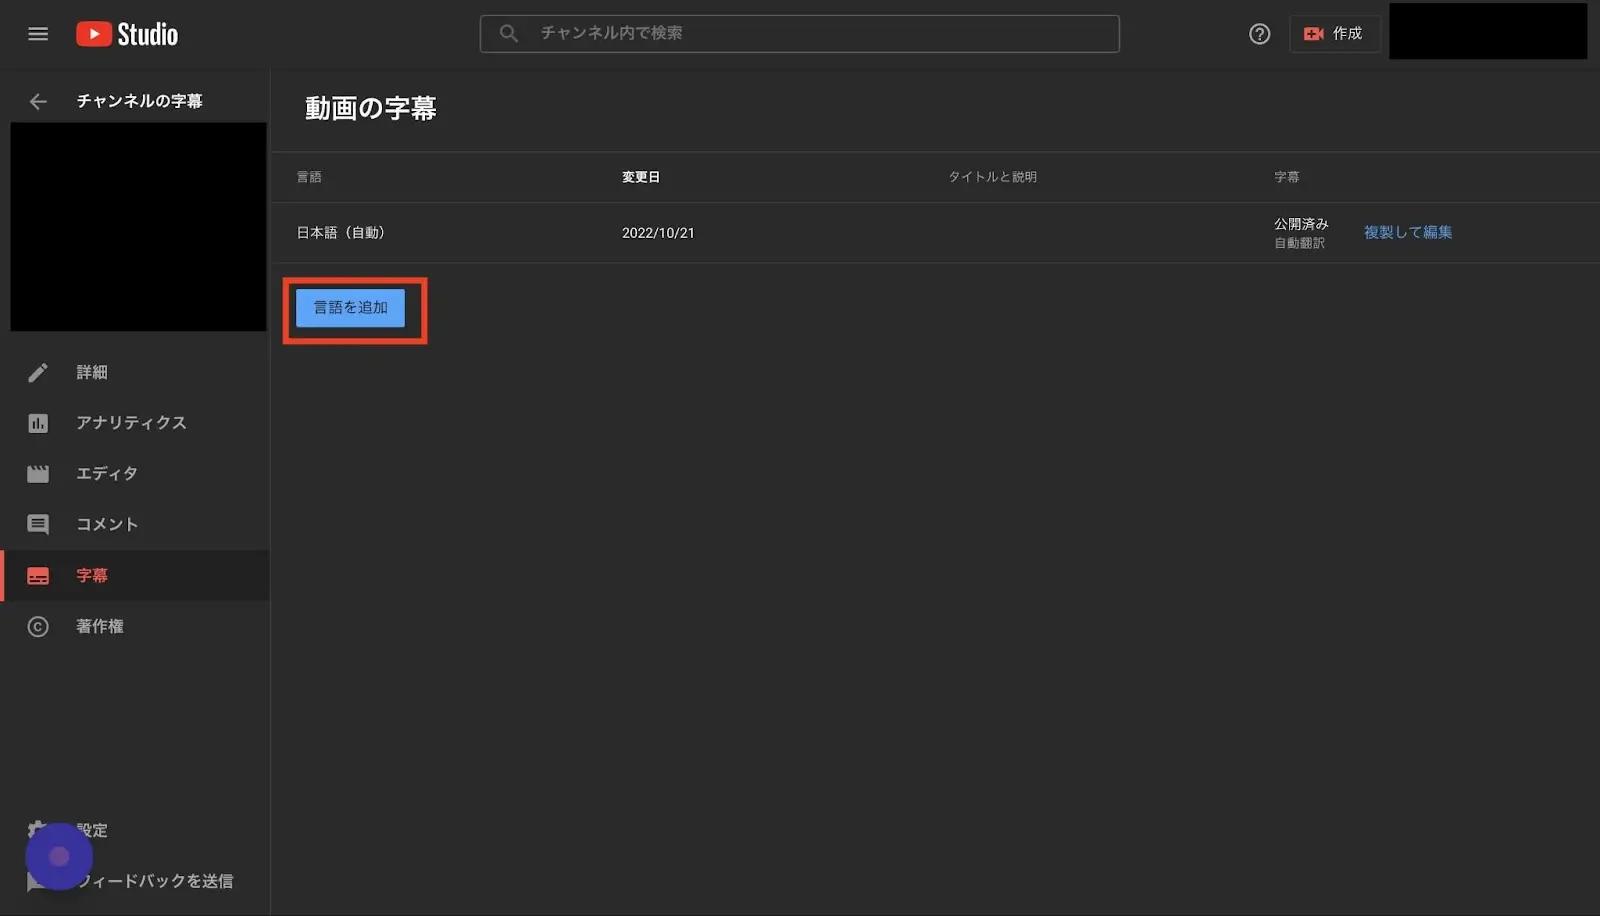Click the search magnifier icon

coord(509,33)
